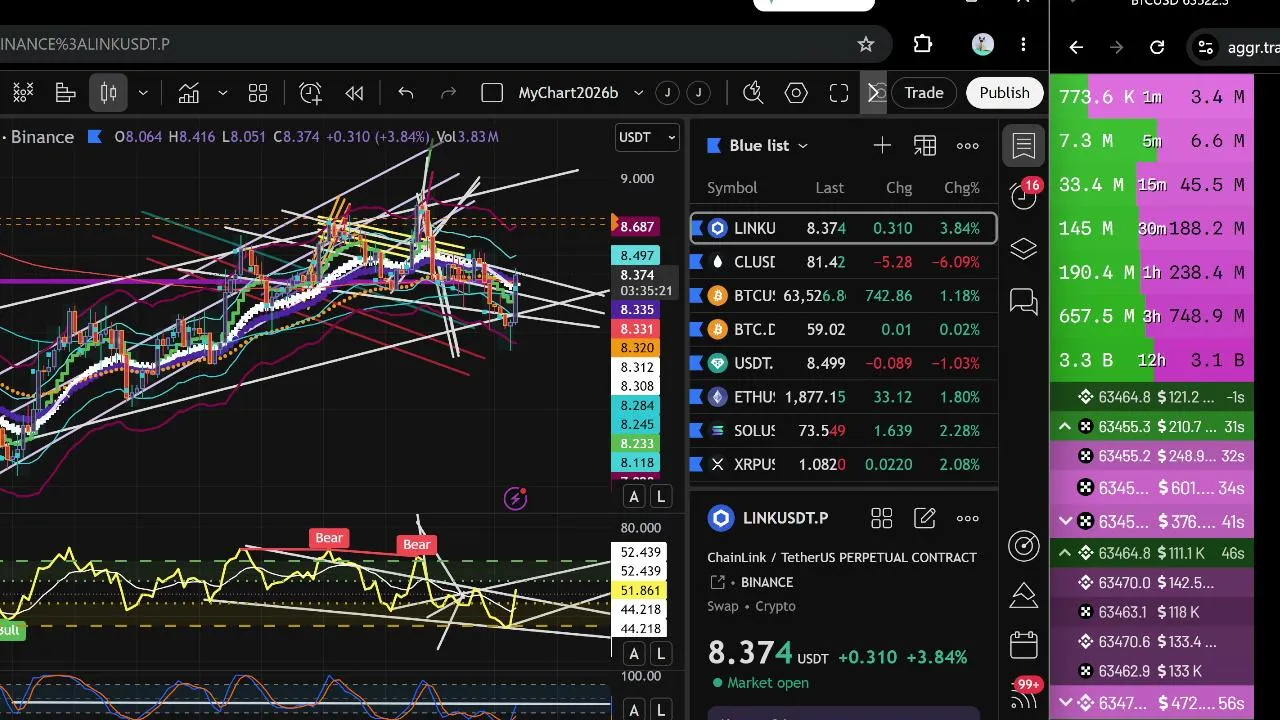1280x720 pixels.
Task: Open the layout setup square icon
Action: [492, 93]
